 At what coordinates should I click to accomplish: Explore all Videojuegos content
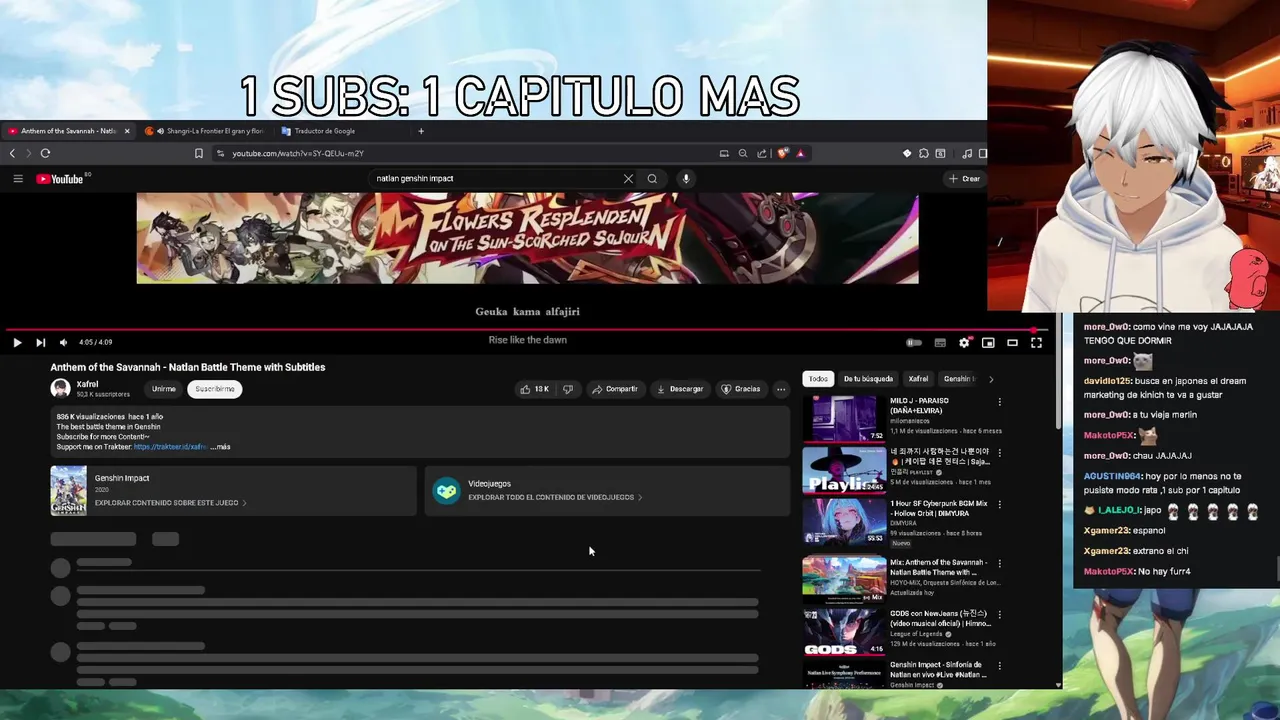tap(607, 490)
